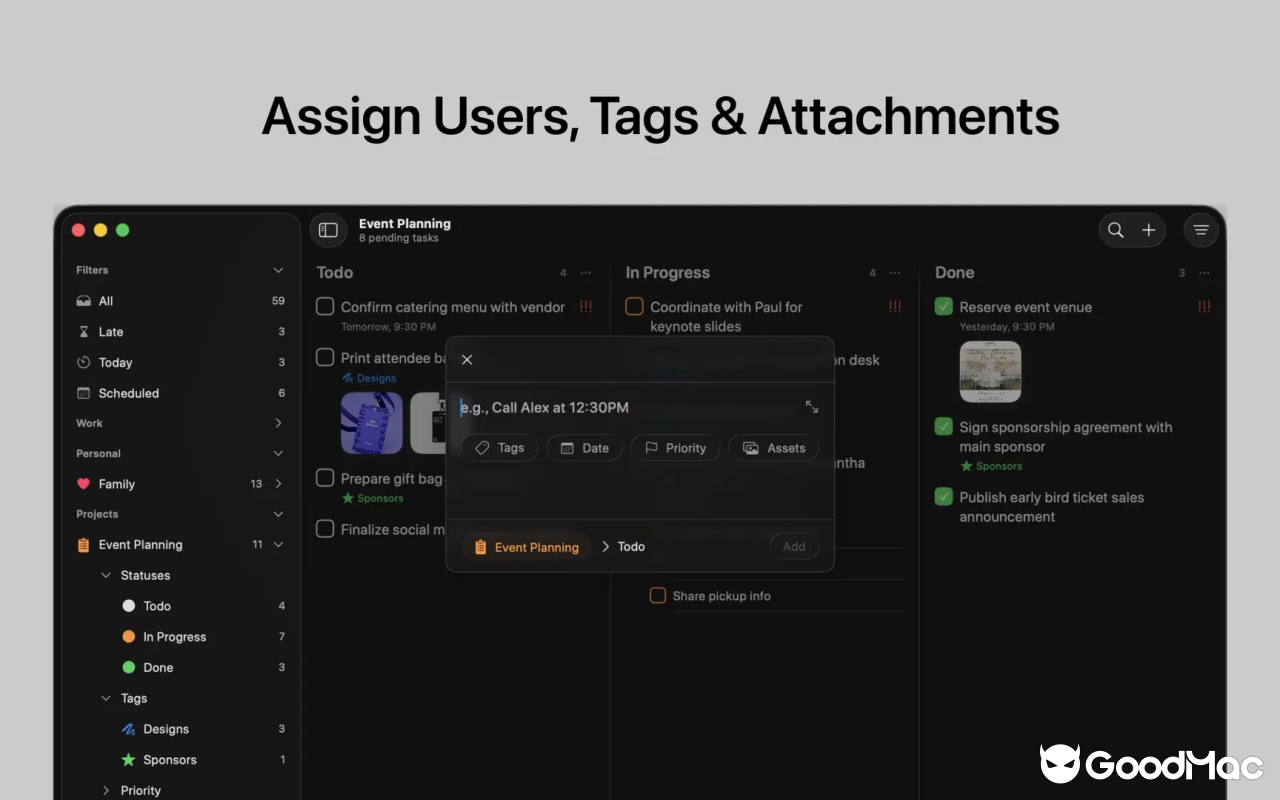1280x800 pixels.
Task: Select the Event Planning project chip
Action: coord(526,547)
